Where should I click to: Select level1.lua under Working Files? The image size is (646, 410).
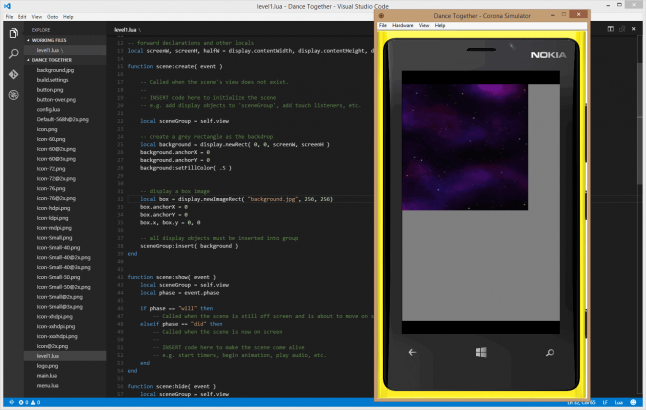pyautogui.click(x=49, y=49)
